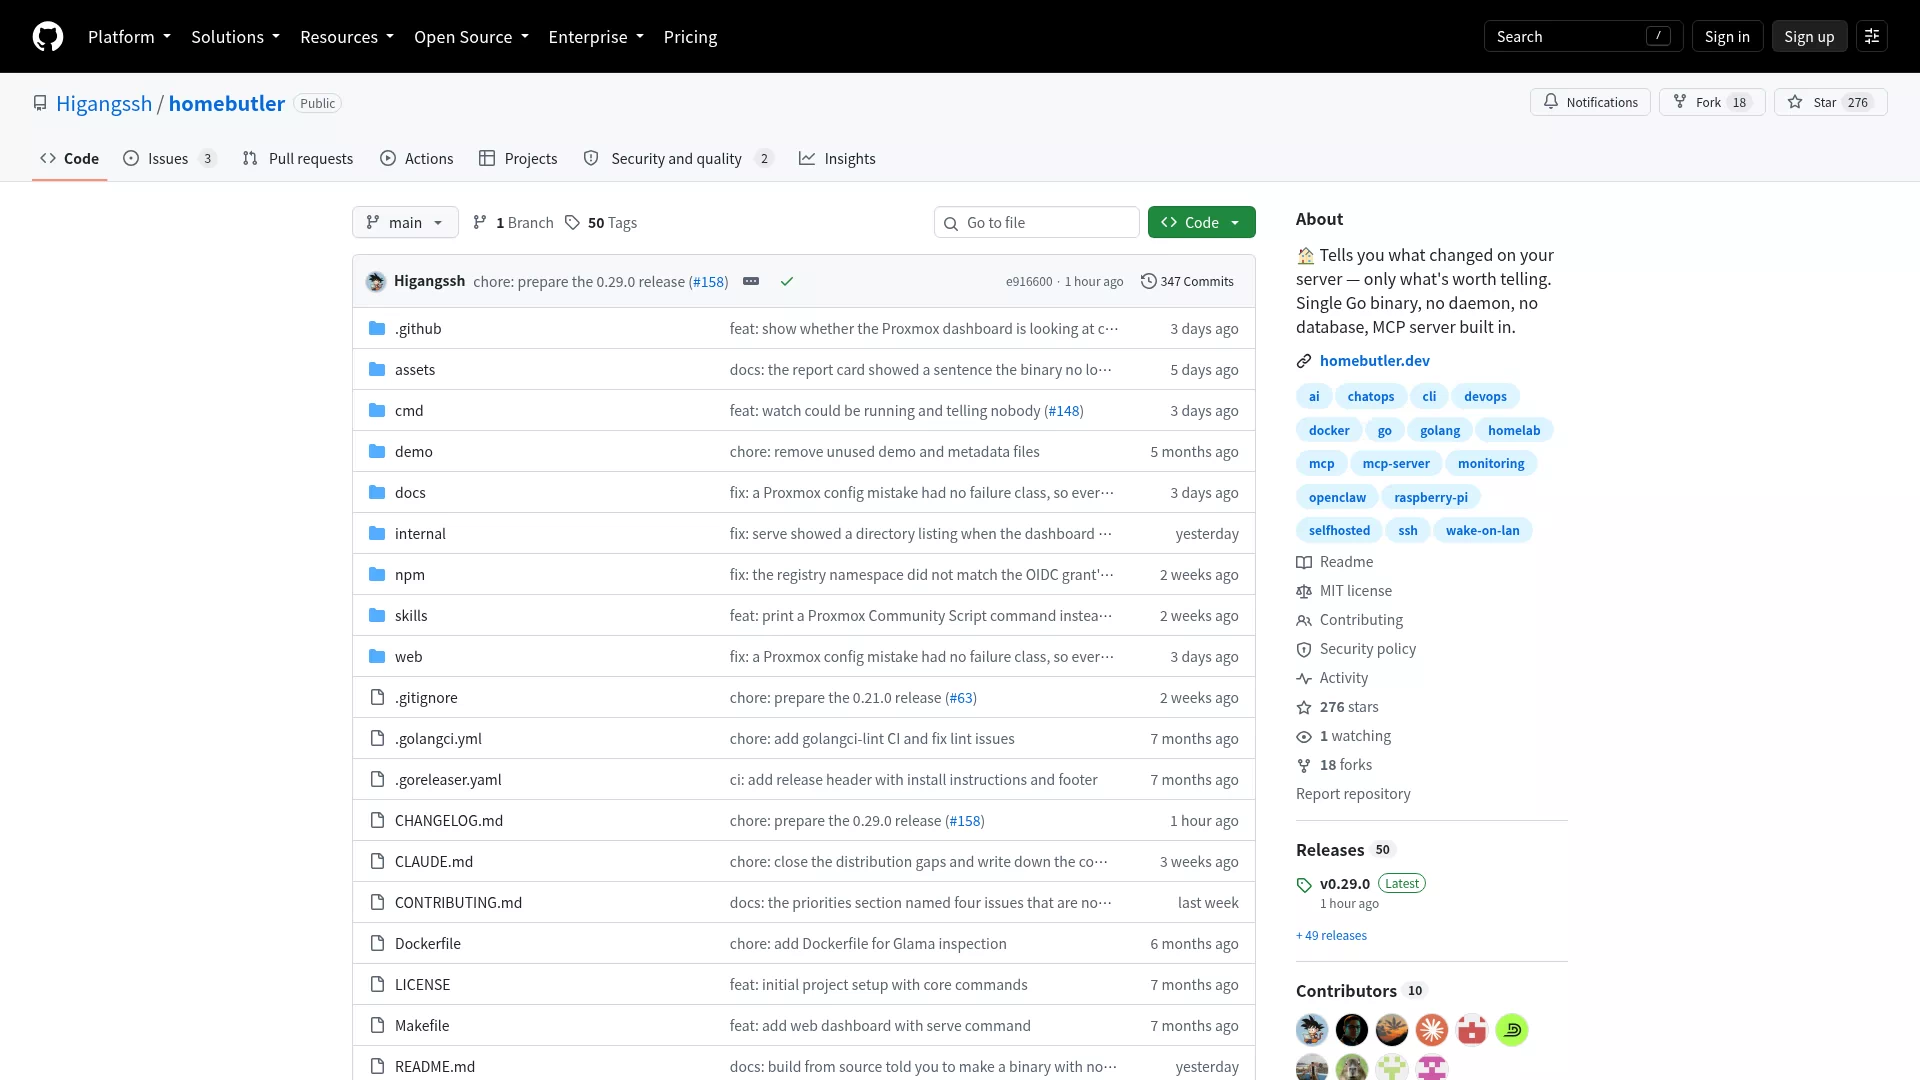Screen dimensions: 1920x1080
Task: Click the first contributor avatar
Action: click(x=1312, y=1030)
